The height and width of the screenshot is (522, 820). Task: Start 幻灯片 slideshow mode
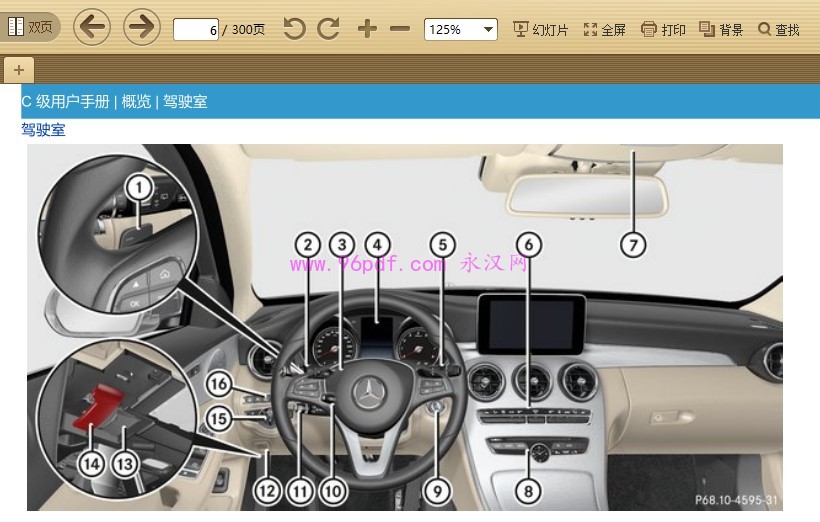(x=540, y=30)
